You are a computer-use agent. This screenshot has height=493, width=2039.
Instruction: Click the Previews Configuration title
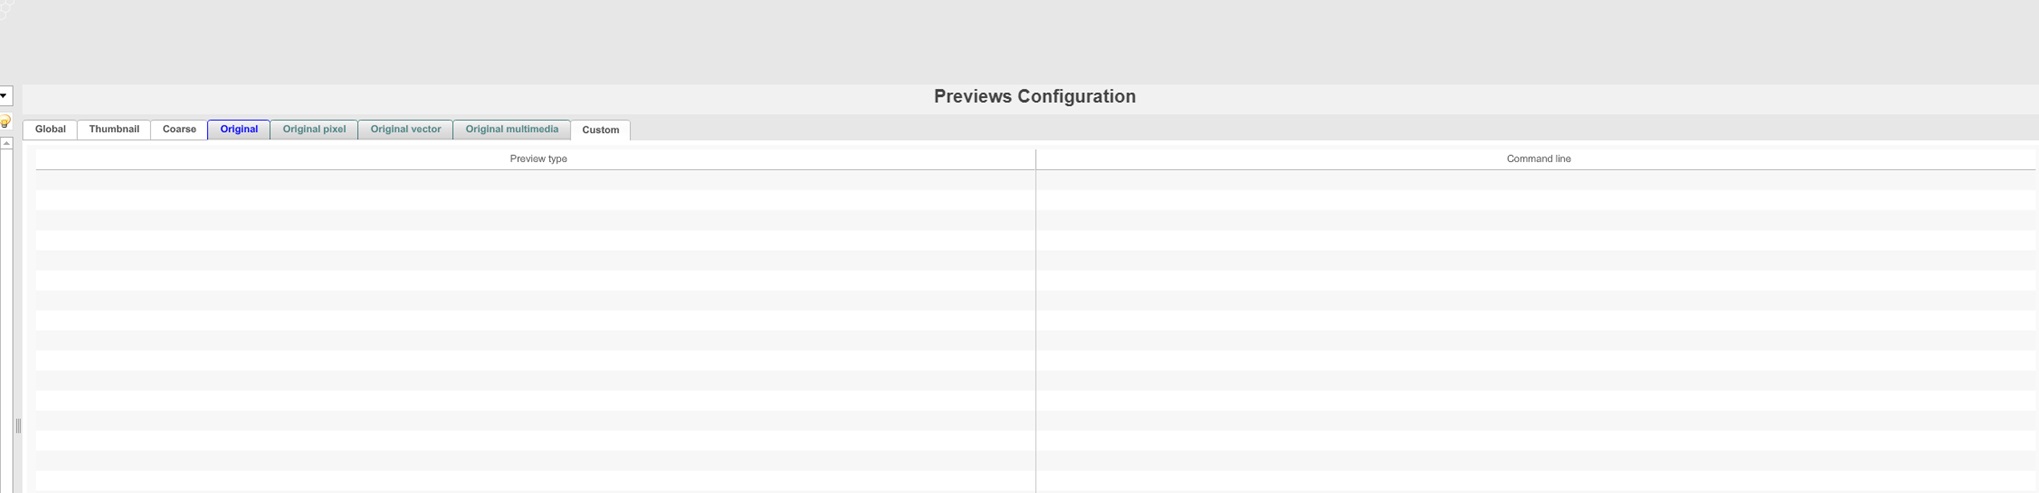[1034, 97]
